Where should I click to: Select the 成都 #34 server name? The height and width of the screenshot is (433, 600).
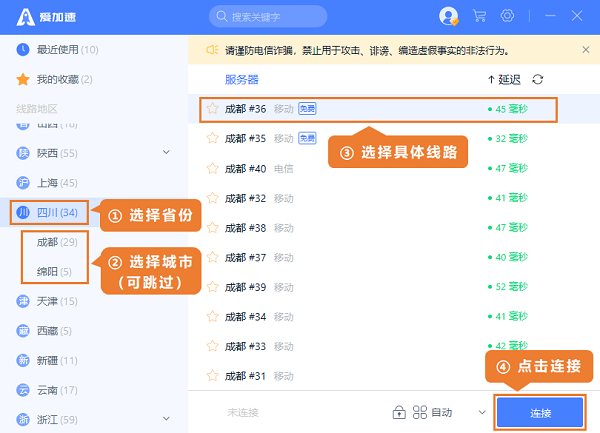pos(245,317)
